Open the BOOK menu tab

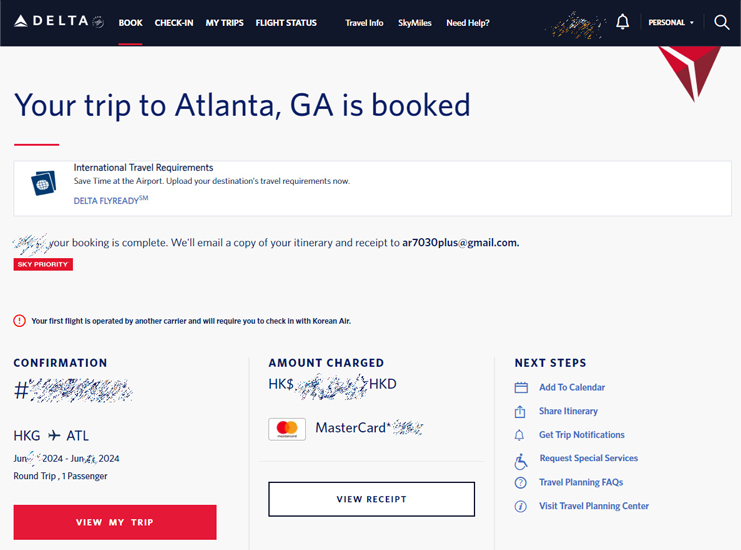tap(130, 23)
